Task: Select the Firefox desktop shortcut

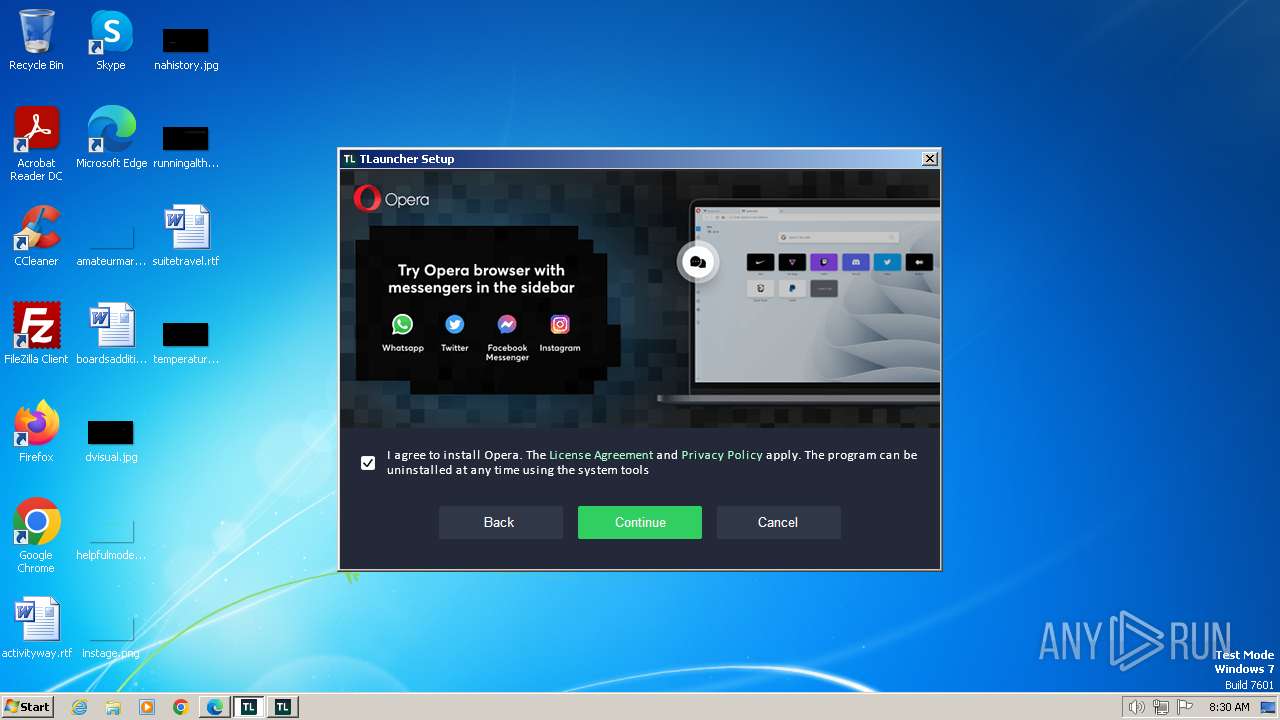Action: click(x=36, y=431)
